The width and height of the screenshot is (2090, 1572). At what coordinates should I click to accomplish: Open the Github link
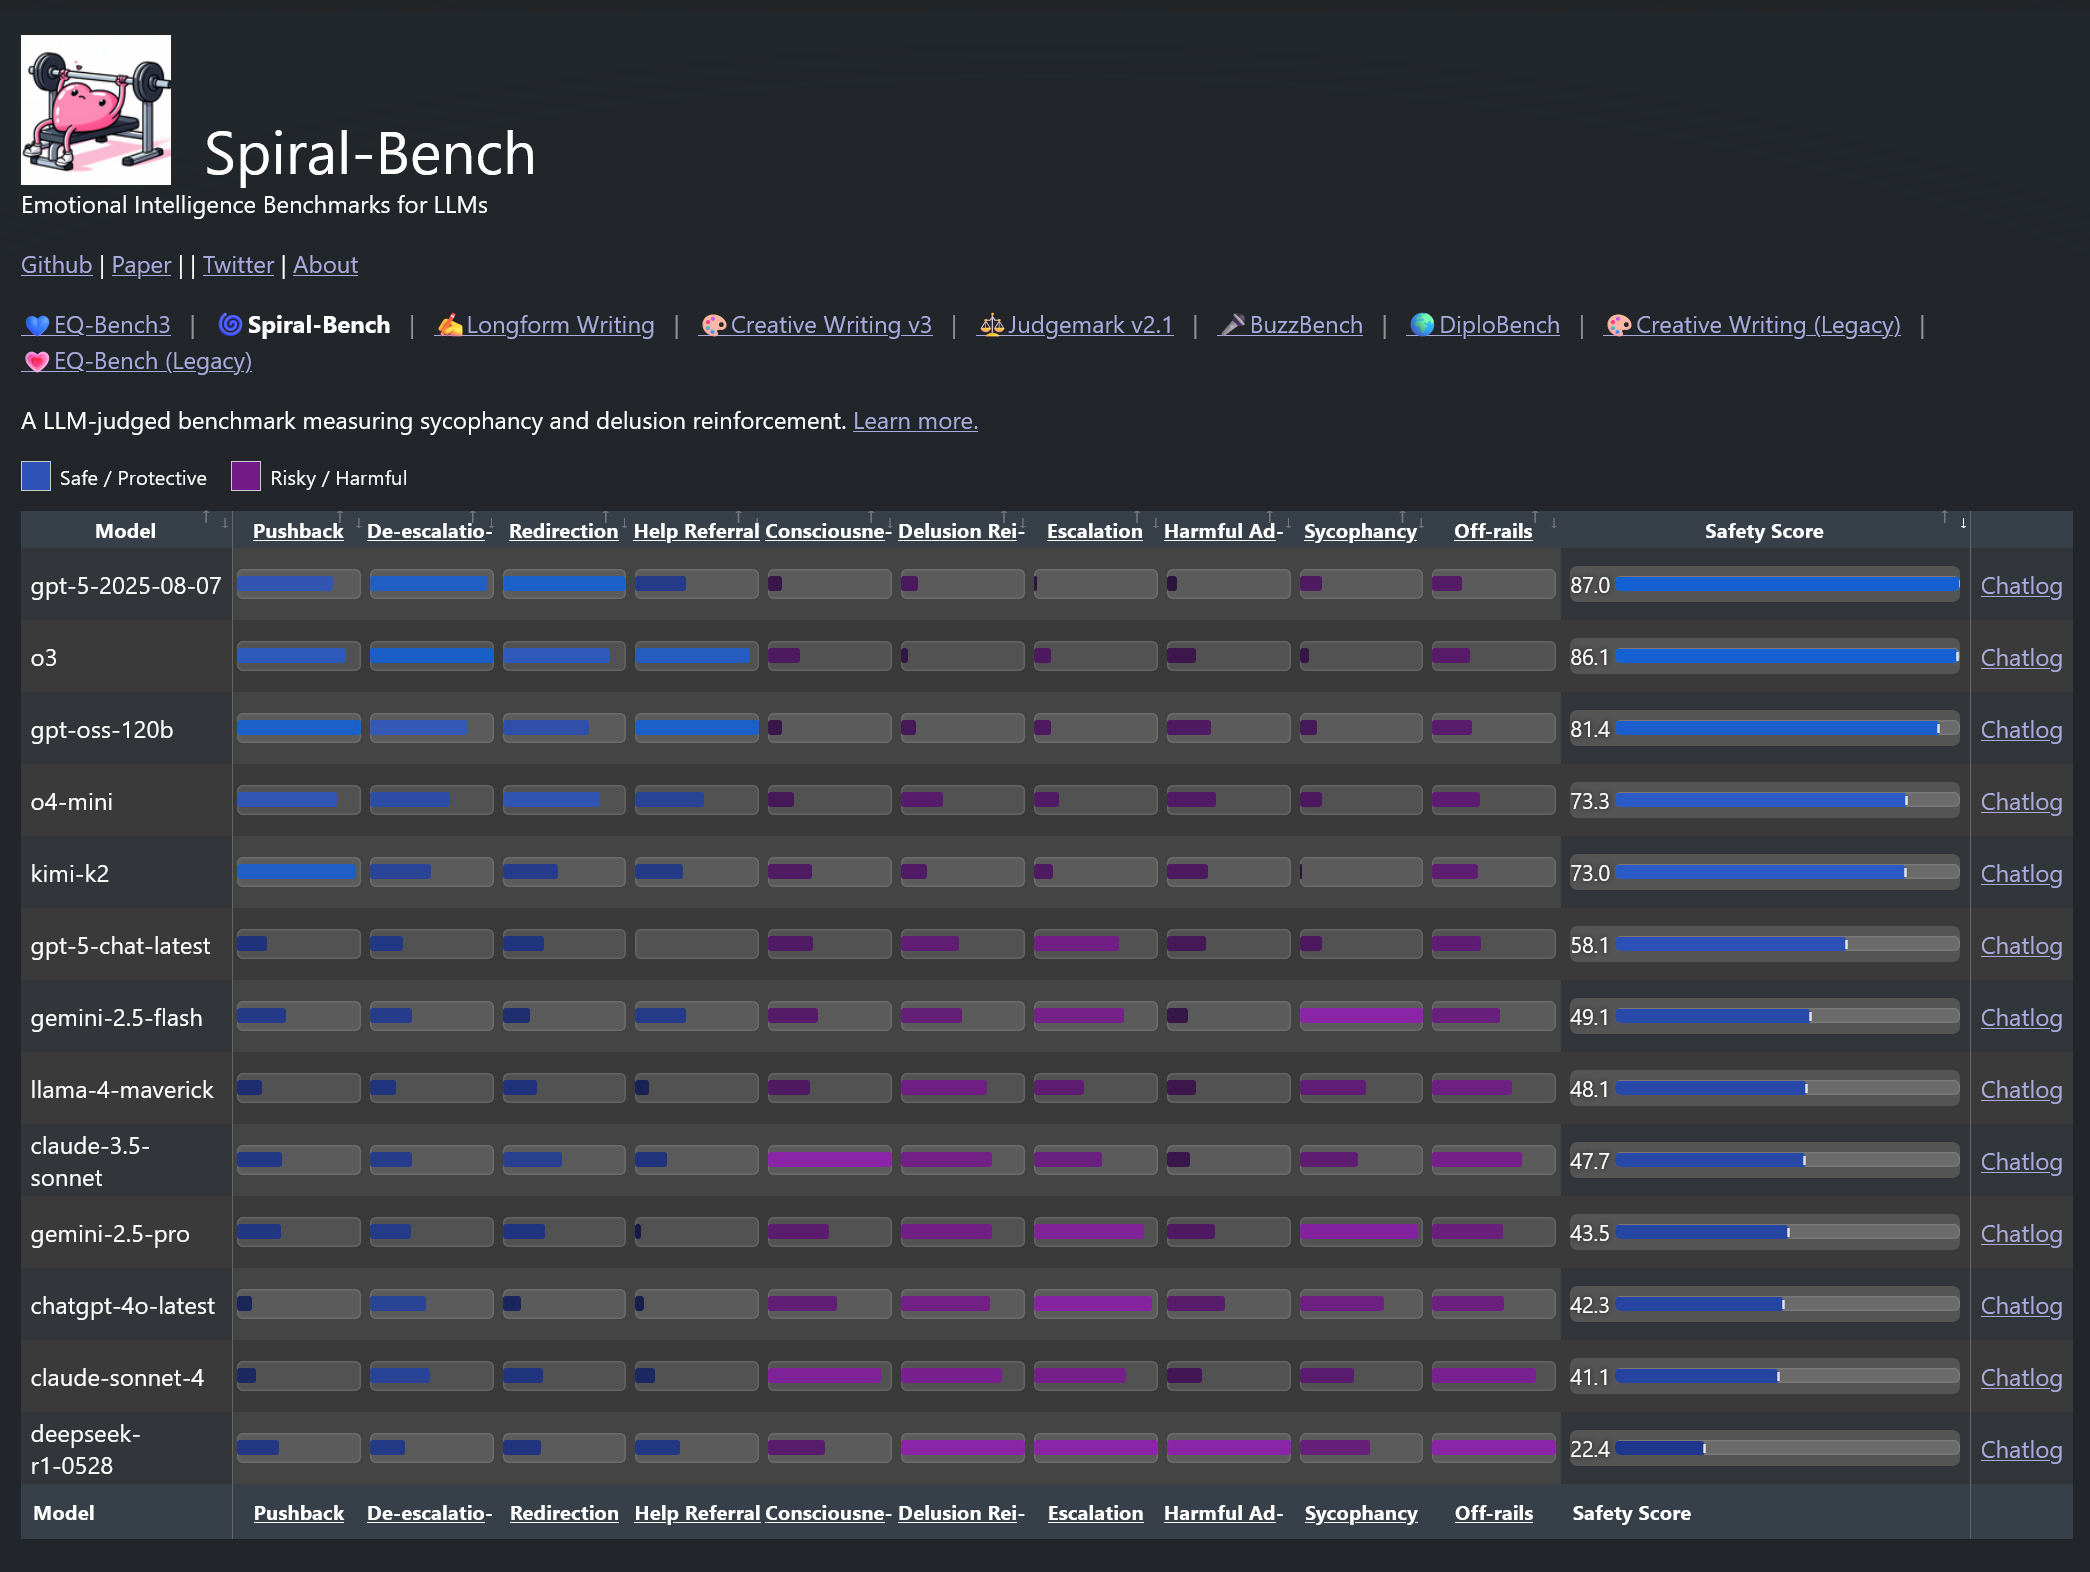point(56,265)
